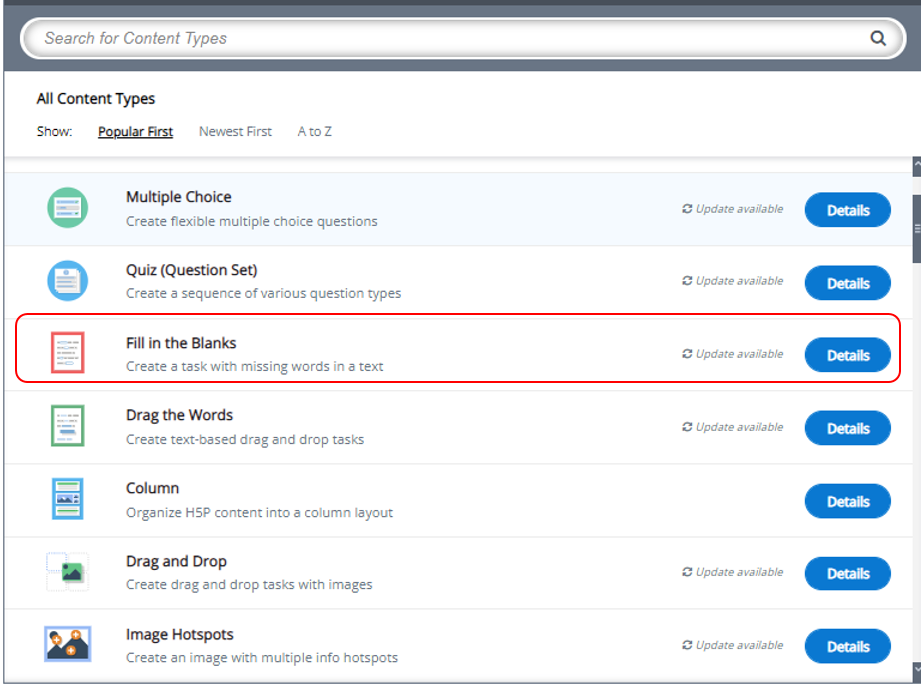Click the magnifying glass search icon

(x=878, y=38)
